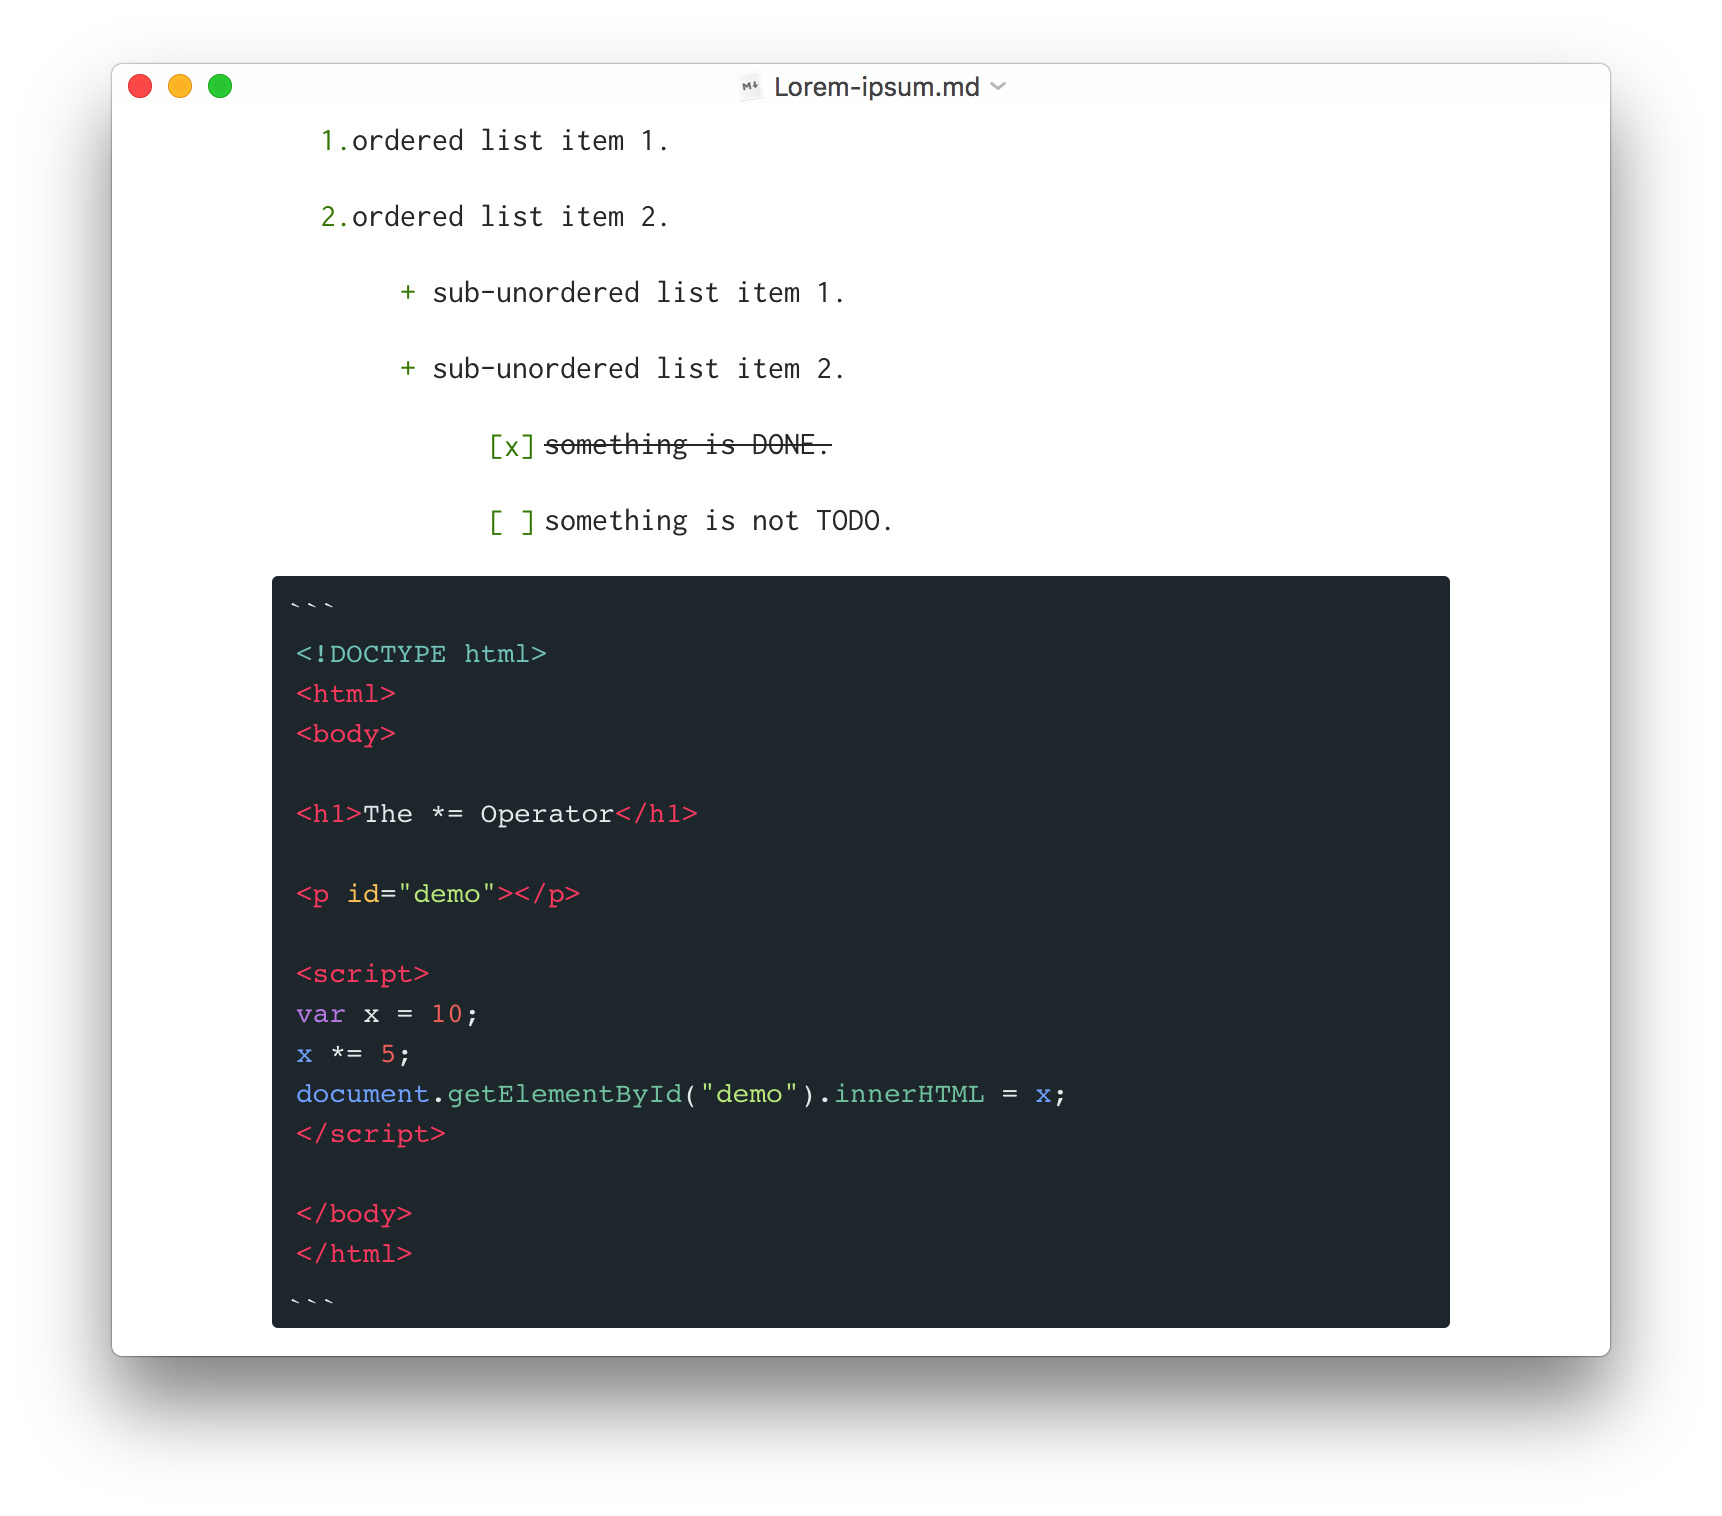The image size is (1722, 1516).
Task: Toggle the checked box before 'something is DONE'
Action: click(511, 446)
